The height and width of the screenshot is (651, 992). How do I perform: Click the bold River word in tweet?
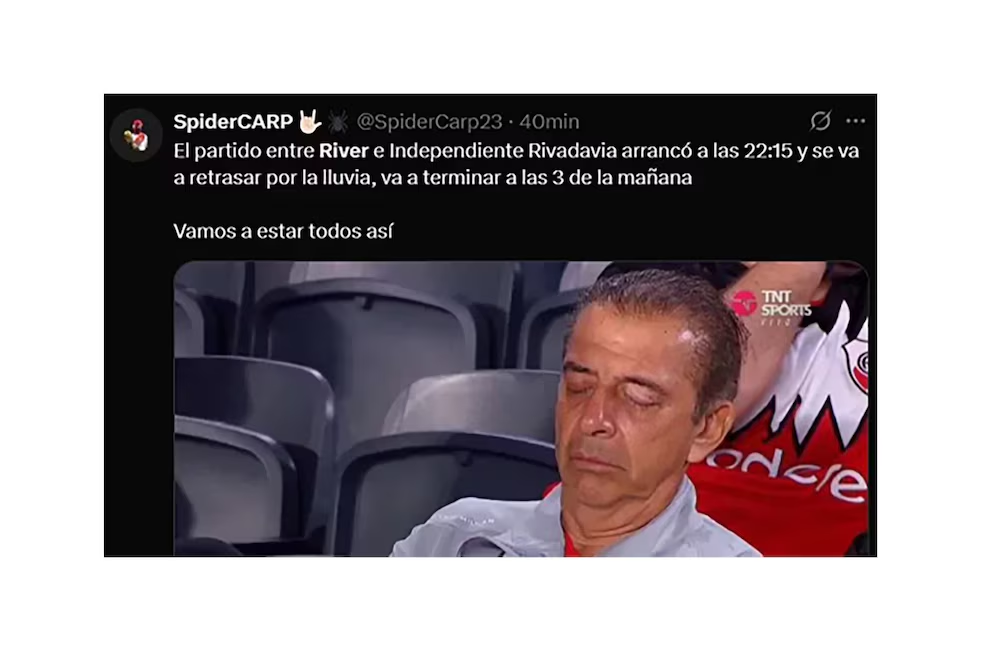[x=344, y=151]
